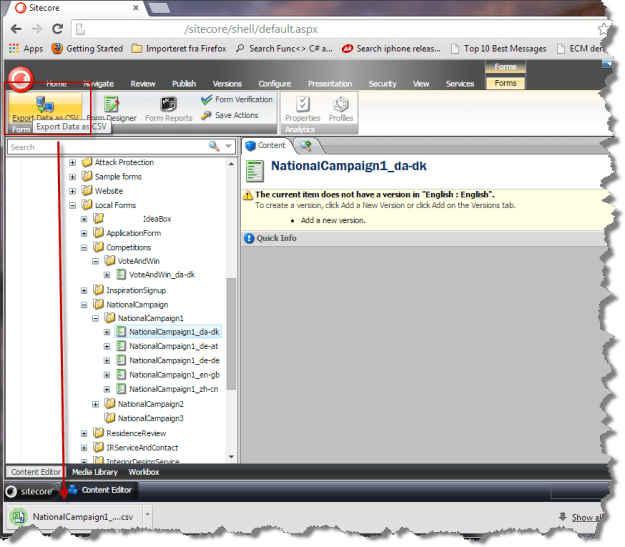Expand the NationalCampaign2 folder
The width and height of the screenshot is (625, 547).
[96, 404]
